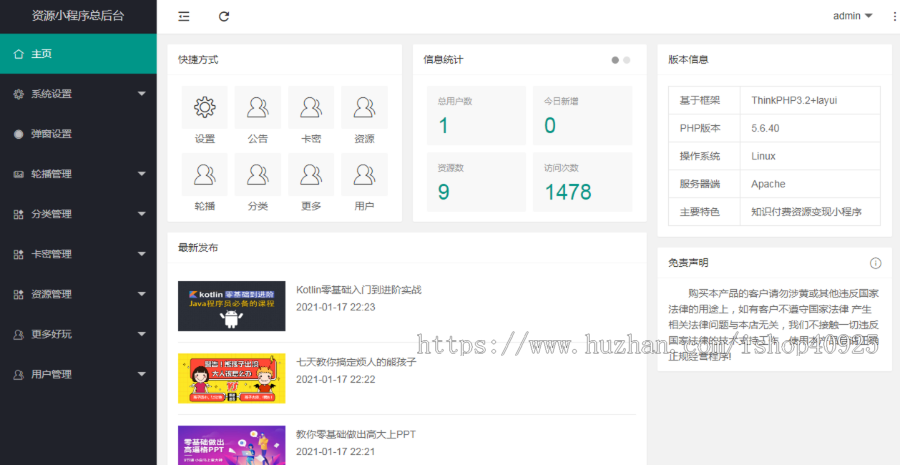Click the 最新发布 panel heading
The width and height of the screenshot is (900, 465).
(198, 248)
